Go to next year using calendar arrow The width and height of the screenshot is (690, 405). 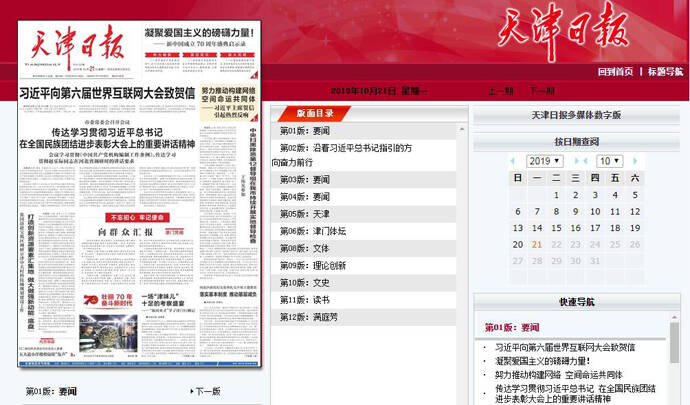[x=576, y=161]
